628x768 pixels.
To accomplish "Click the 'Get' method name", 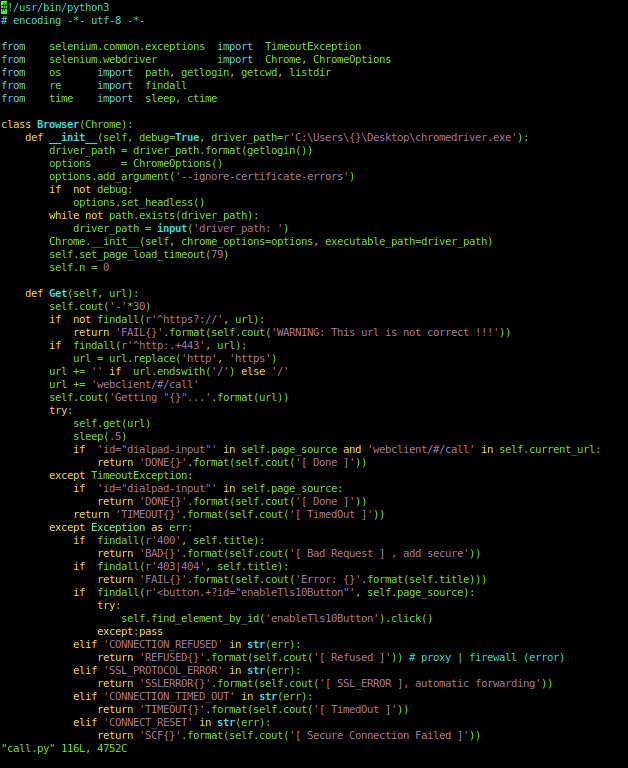I will coord(58,293).
